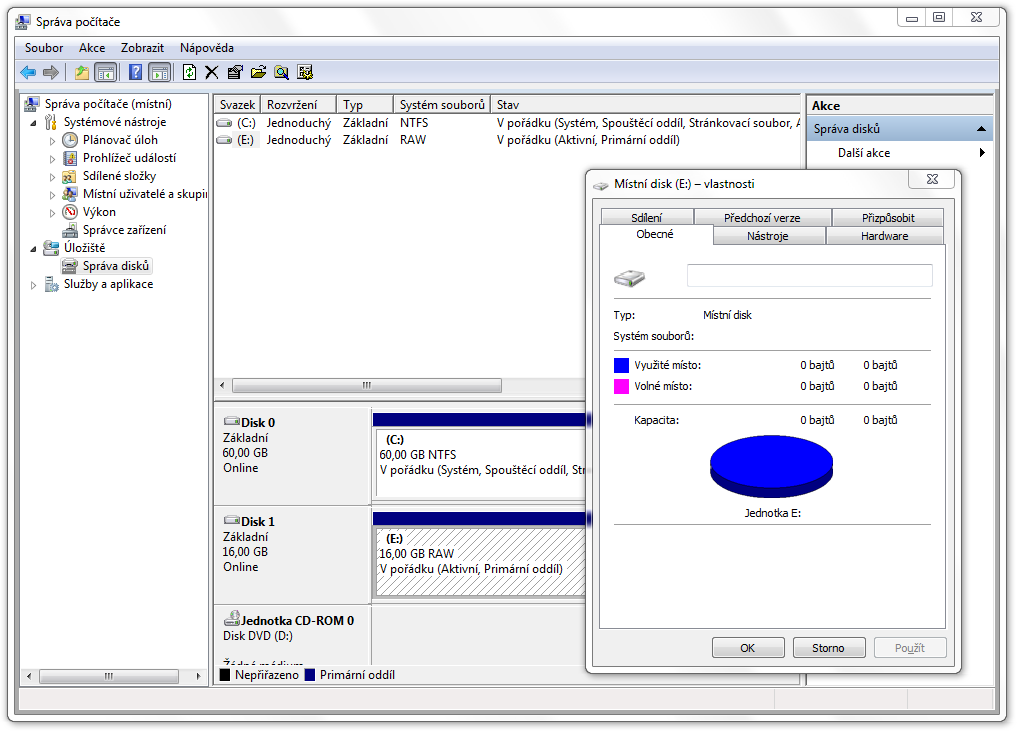Select Správa počítače (místní) root node
This screenshot has height=731, width=1017.
(108, 104)
